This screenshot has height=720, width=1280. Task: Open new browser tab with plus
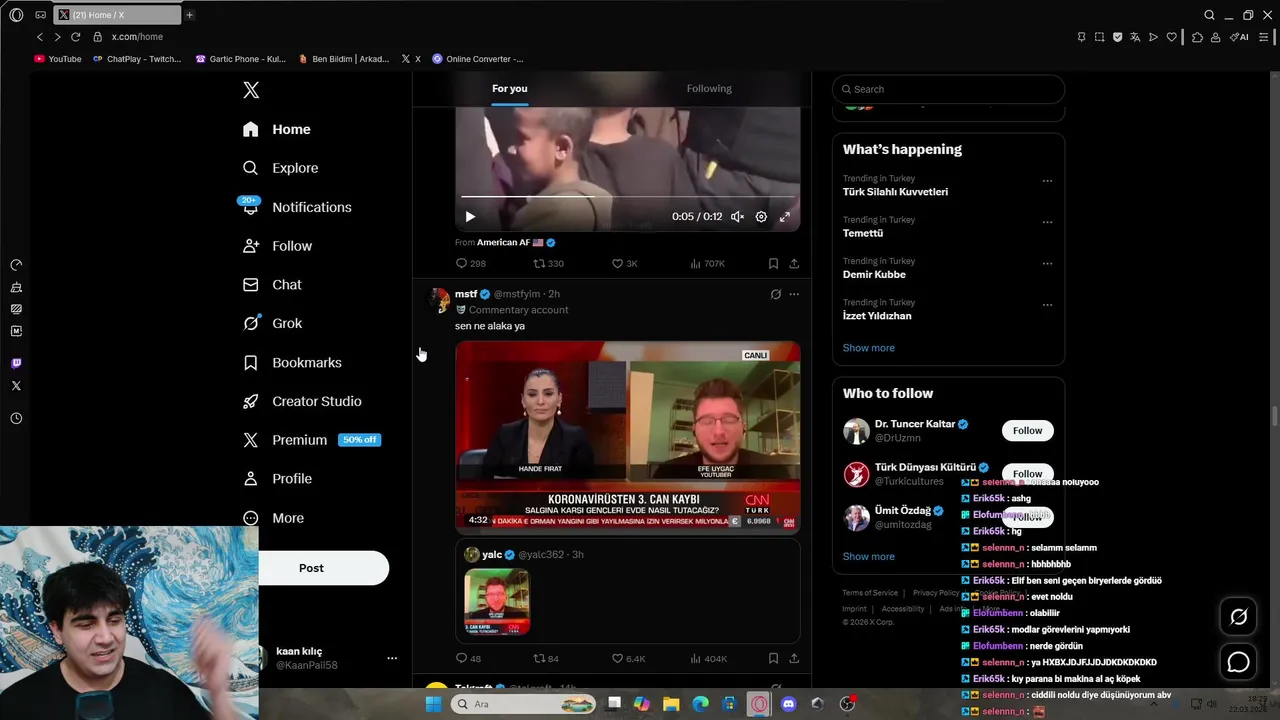(189, 15)
